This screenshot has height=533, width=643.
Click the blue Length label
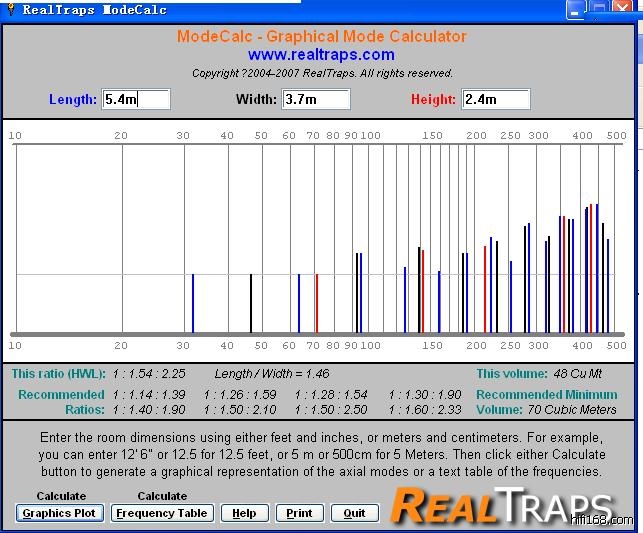pyautogui.click(x=73, y=99)
